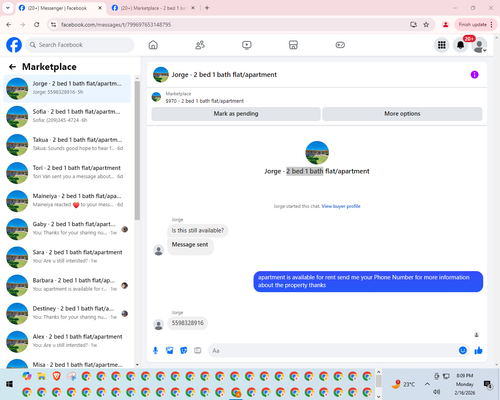The width and height of the screenshot is (500, 400).
Task: Open the Facebook menu grid icon
Action: 442,45
